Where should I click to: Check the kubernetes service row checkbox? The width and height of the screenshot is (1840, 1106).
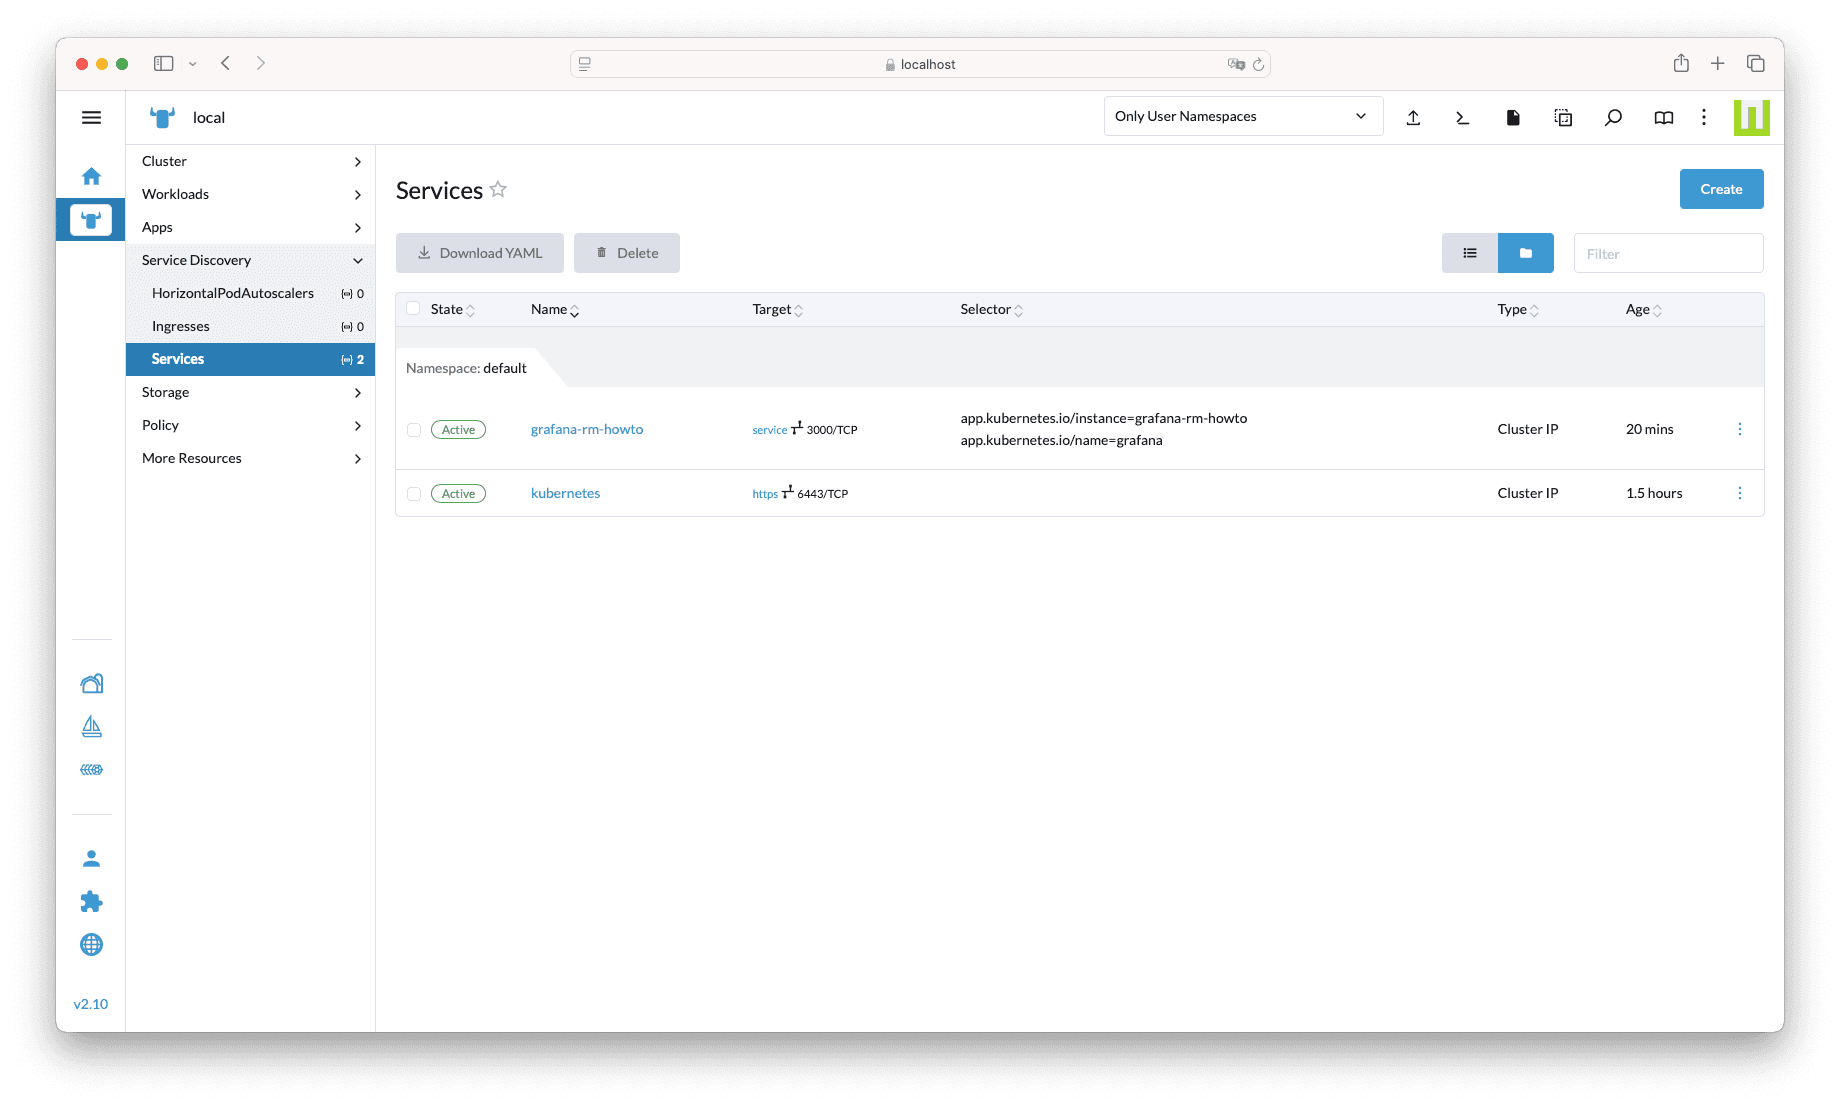pos(414,493)
